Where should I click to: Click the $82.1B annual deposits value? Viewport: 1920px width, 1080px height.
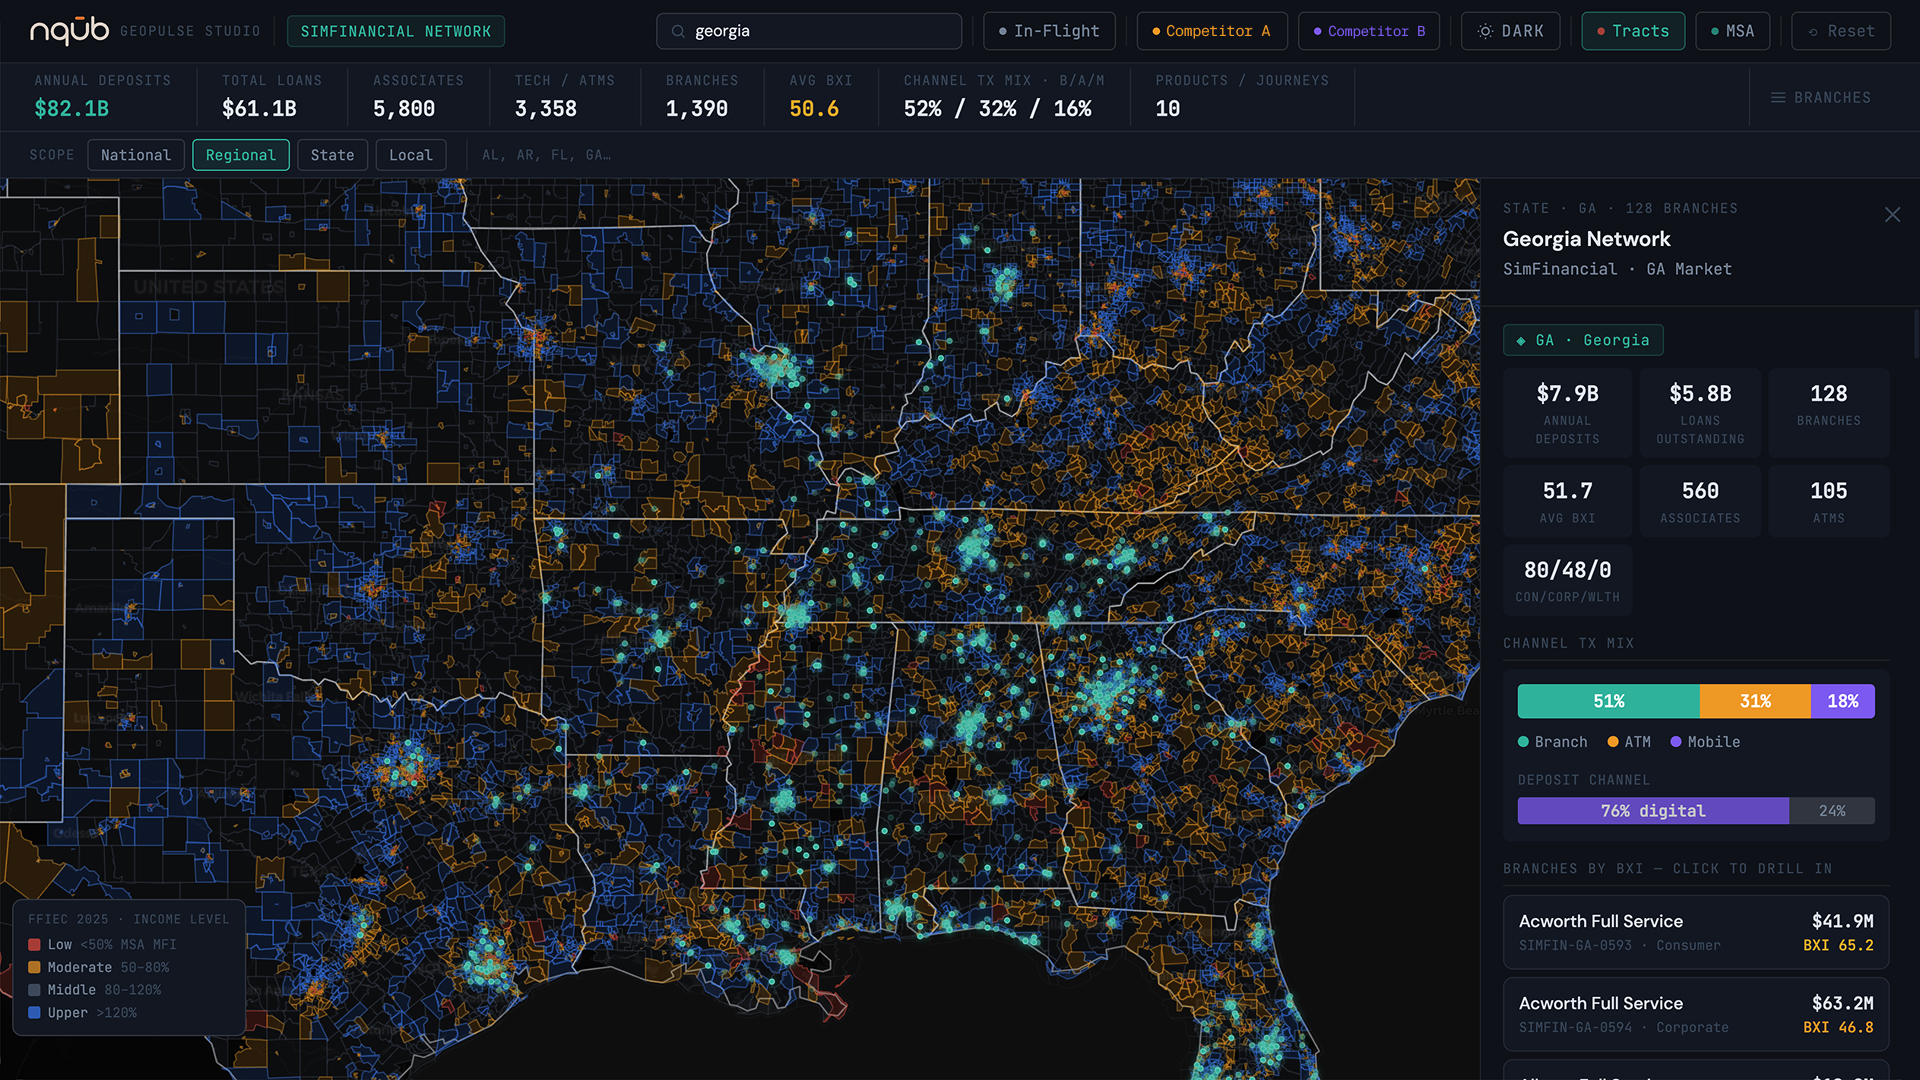pos(72,109)
